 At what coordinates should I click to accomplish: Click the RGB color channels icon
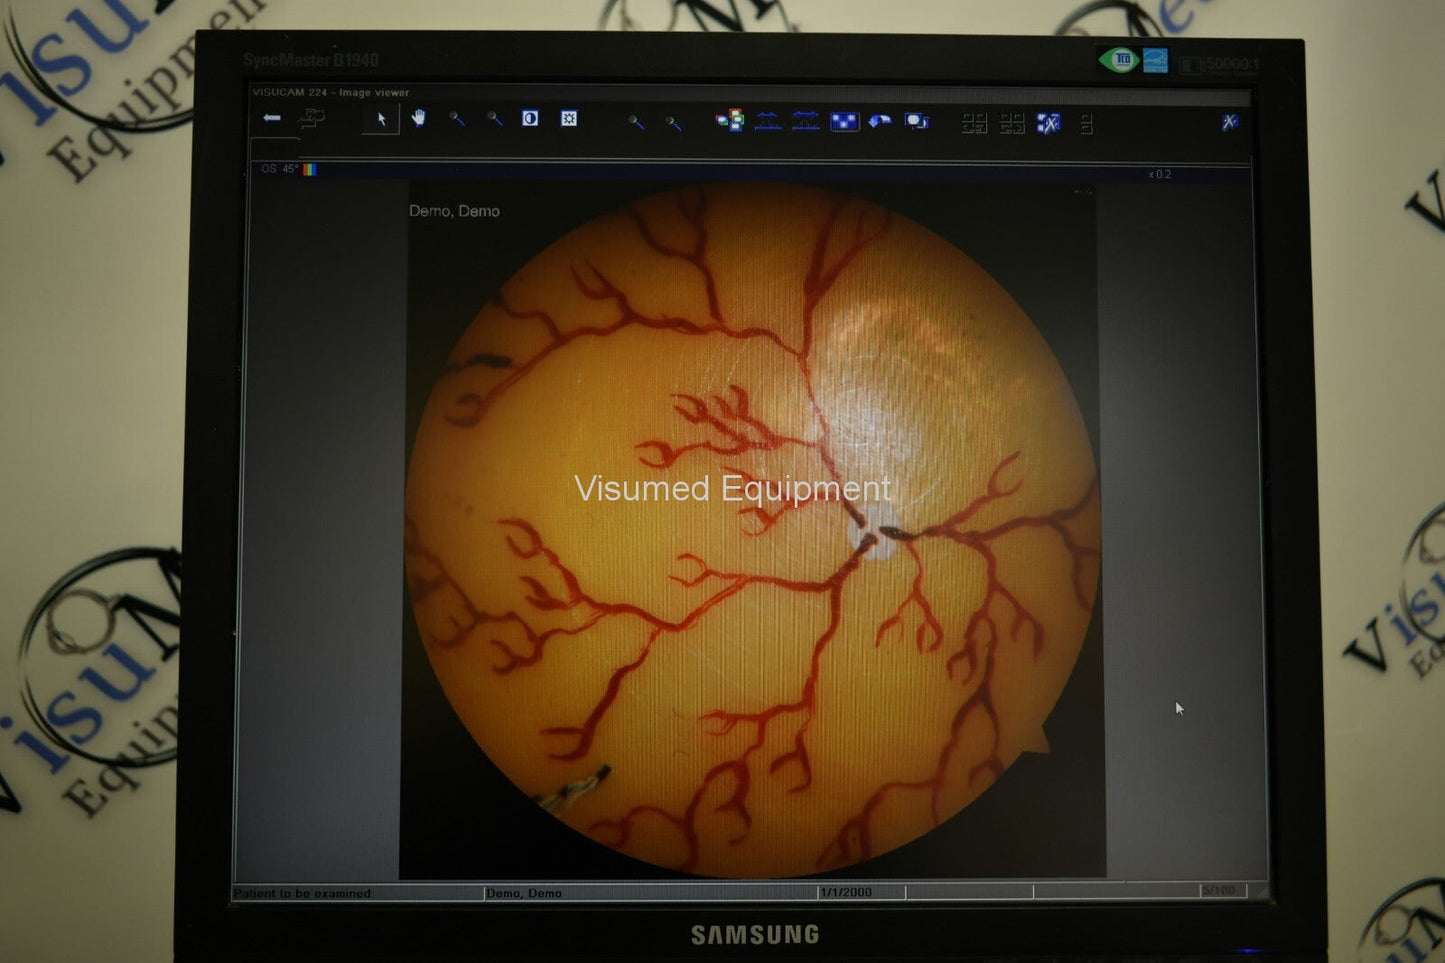click(730, 121)
